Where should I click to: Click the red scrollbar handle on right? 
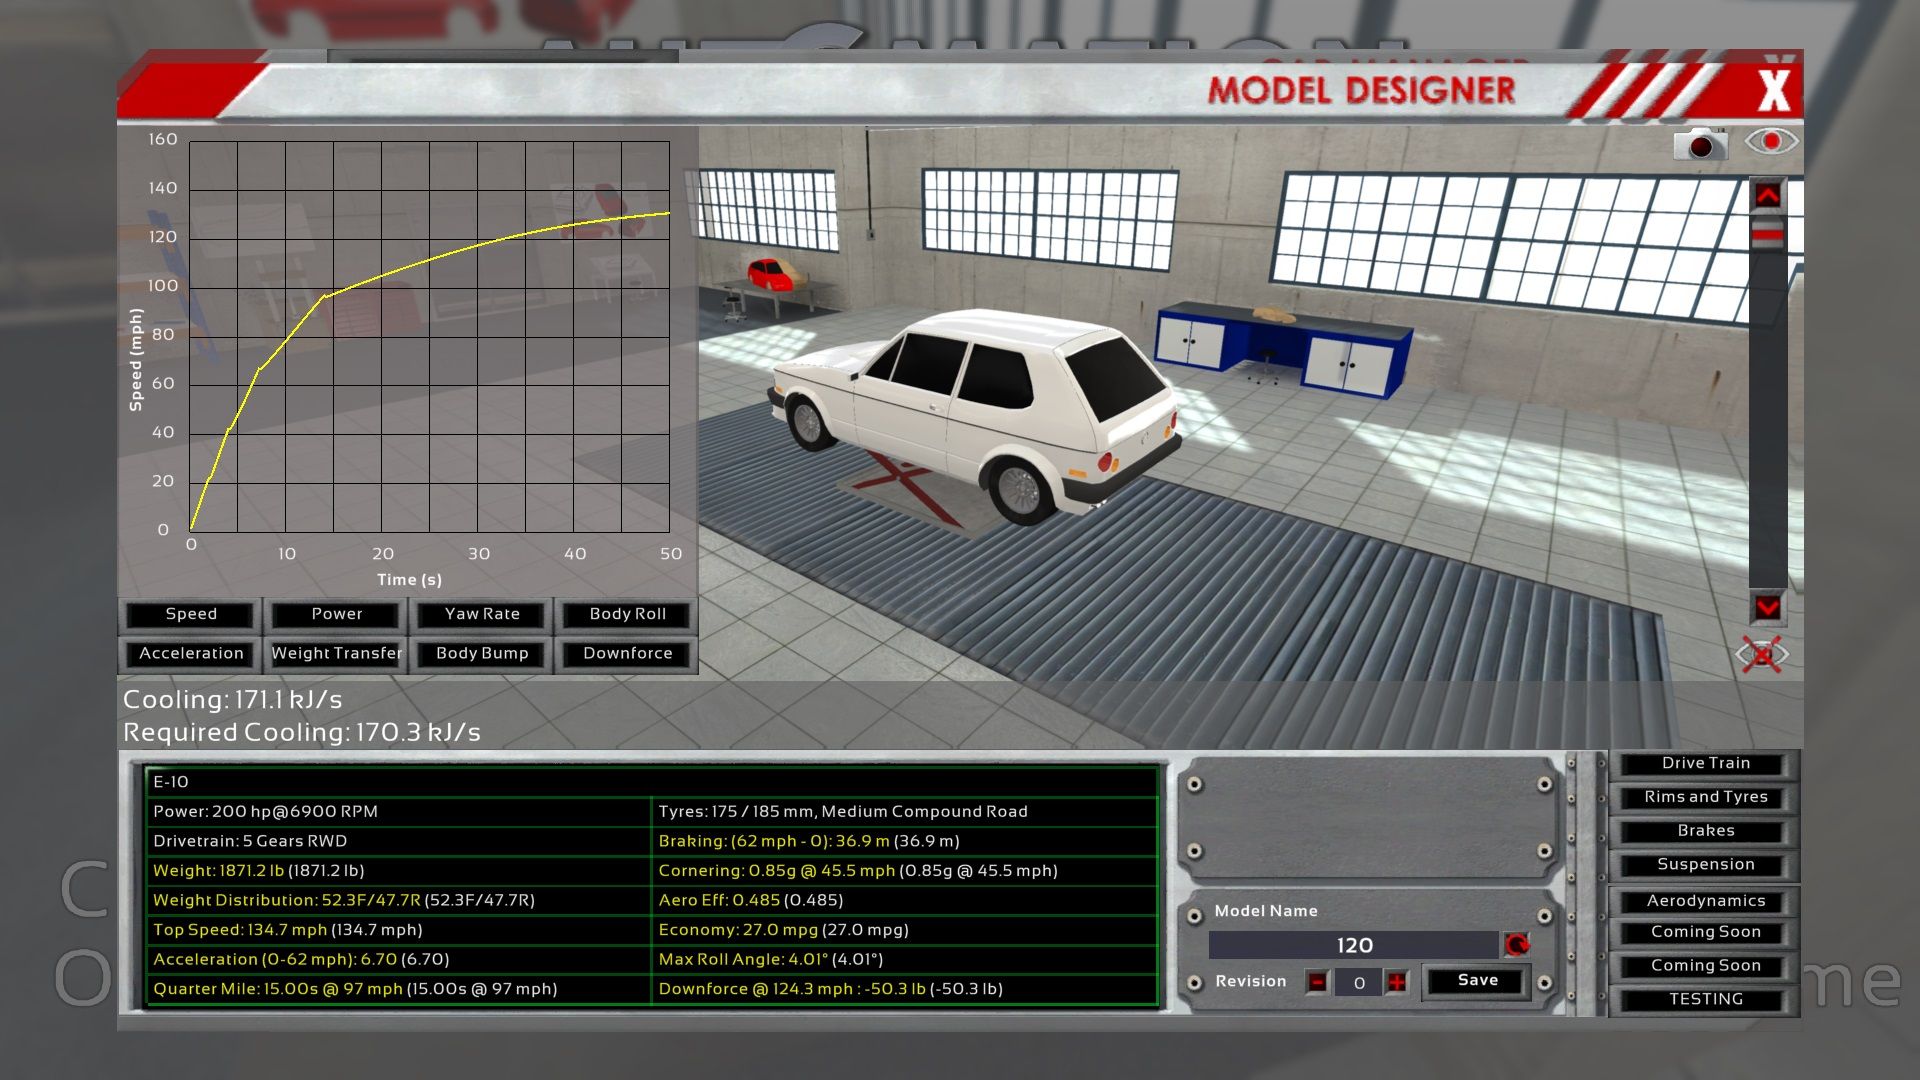tap(1767, 236)
